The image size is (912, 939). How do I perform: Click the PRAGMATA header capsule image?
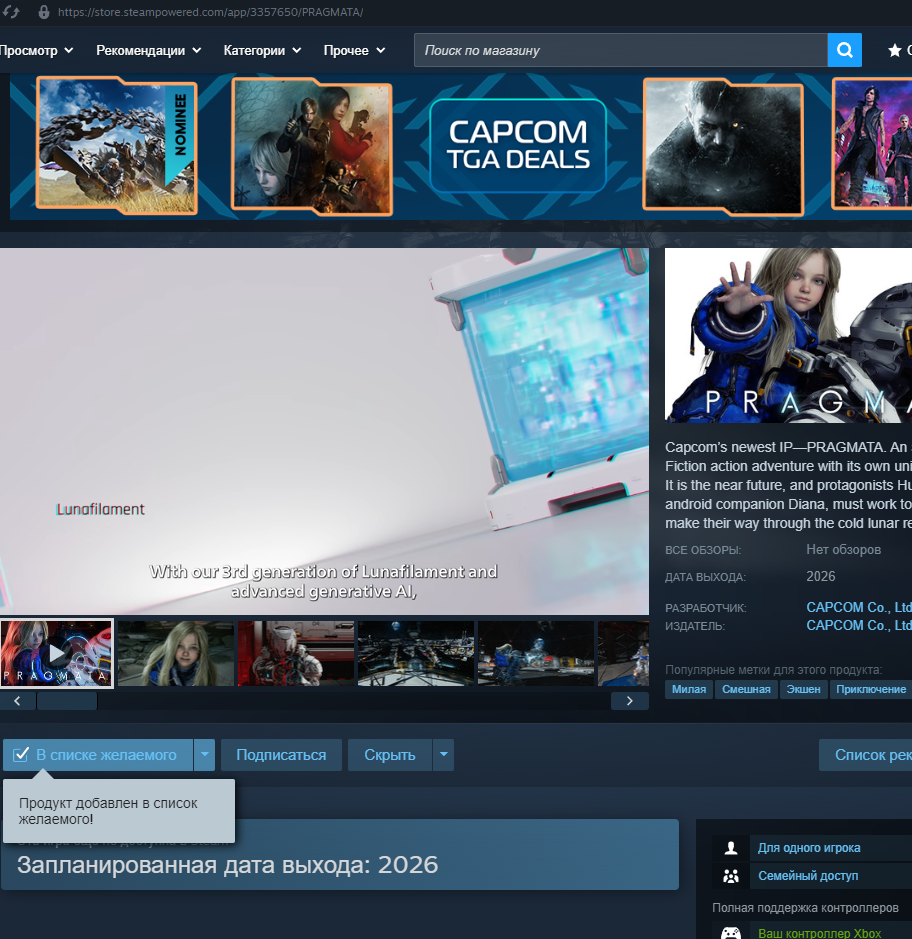click(788, 335)
